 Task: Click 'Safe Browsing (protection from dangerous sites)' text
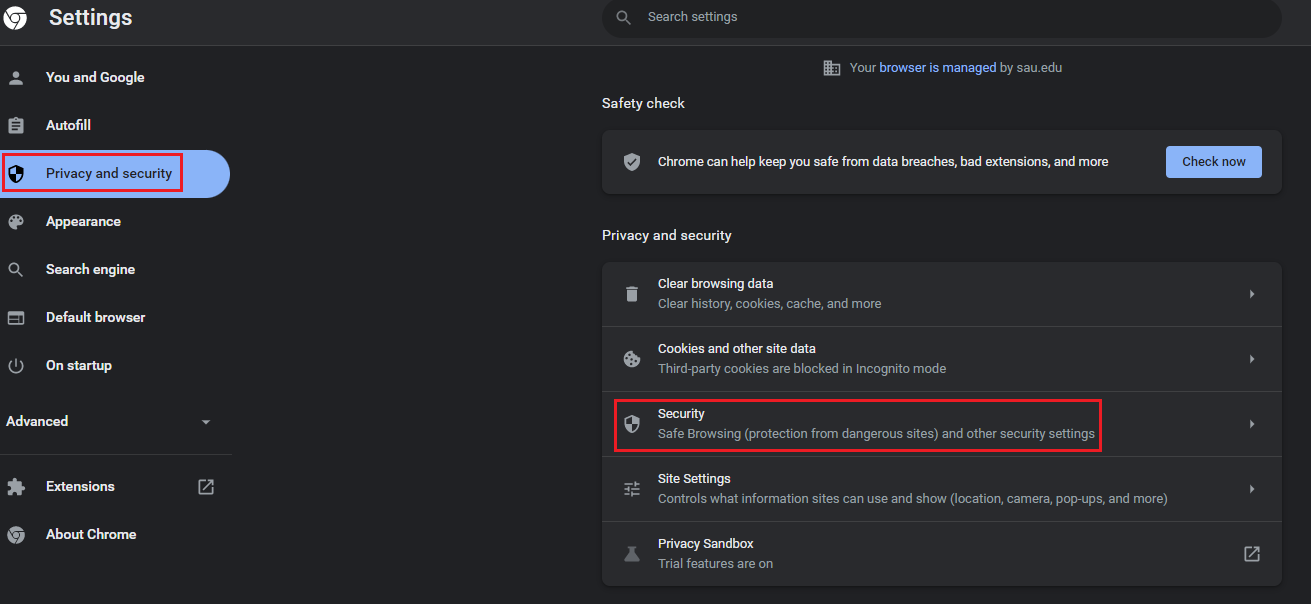(x=798, y=434)
